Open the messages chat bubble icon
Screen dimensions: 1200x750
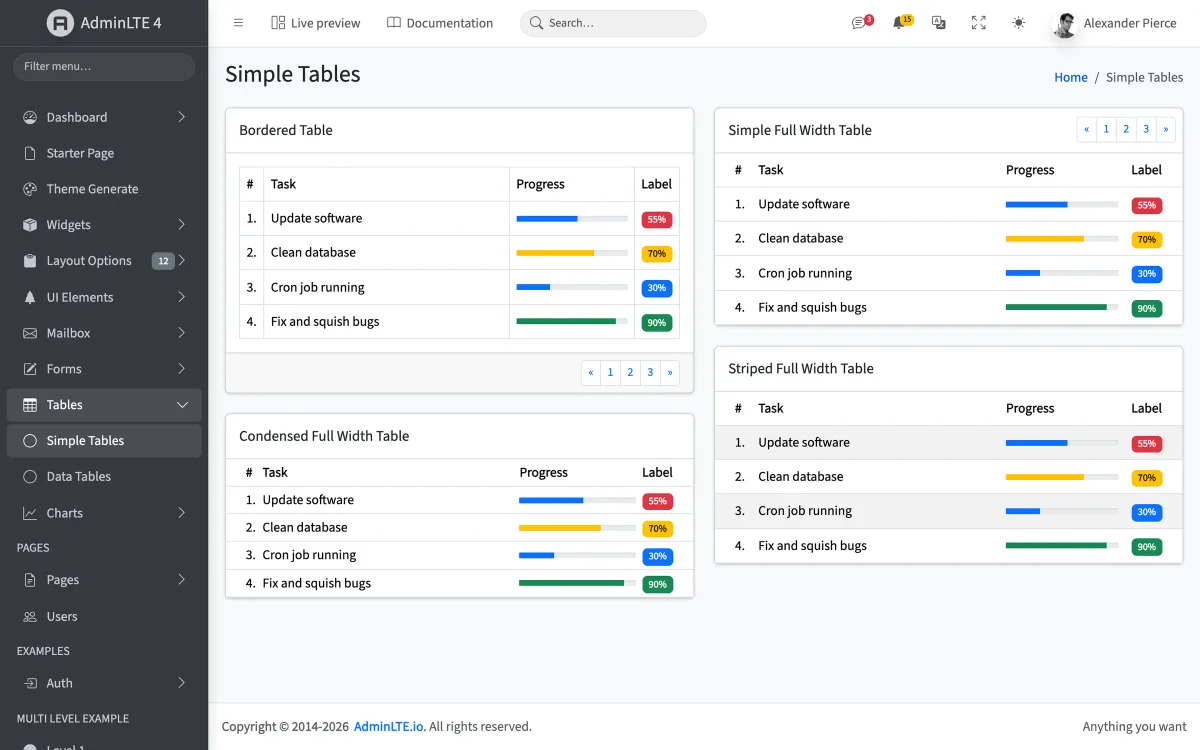pos(858,23)
